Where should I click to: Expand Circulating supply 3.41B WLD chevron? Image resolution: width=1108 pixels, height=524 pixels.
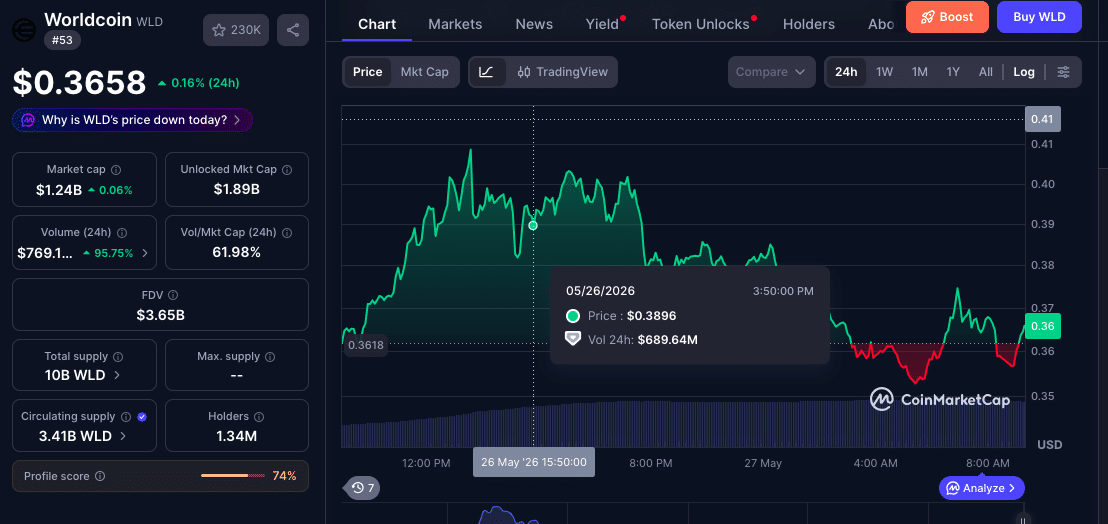click(124, 436)
